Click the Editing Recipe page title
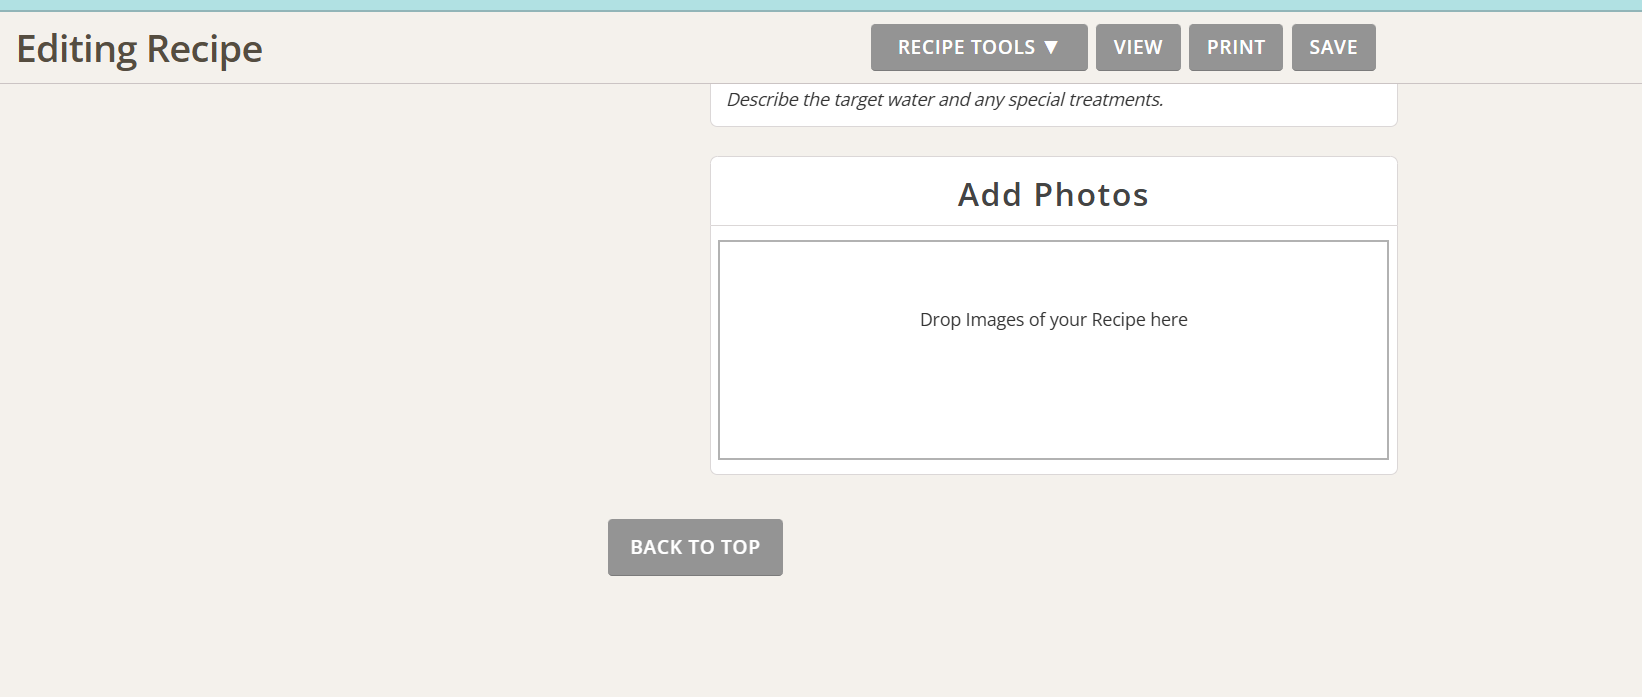 [139, 49]
